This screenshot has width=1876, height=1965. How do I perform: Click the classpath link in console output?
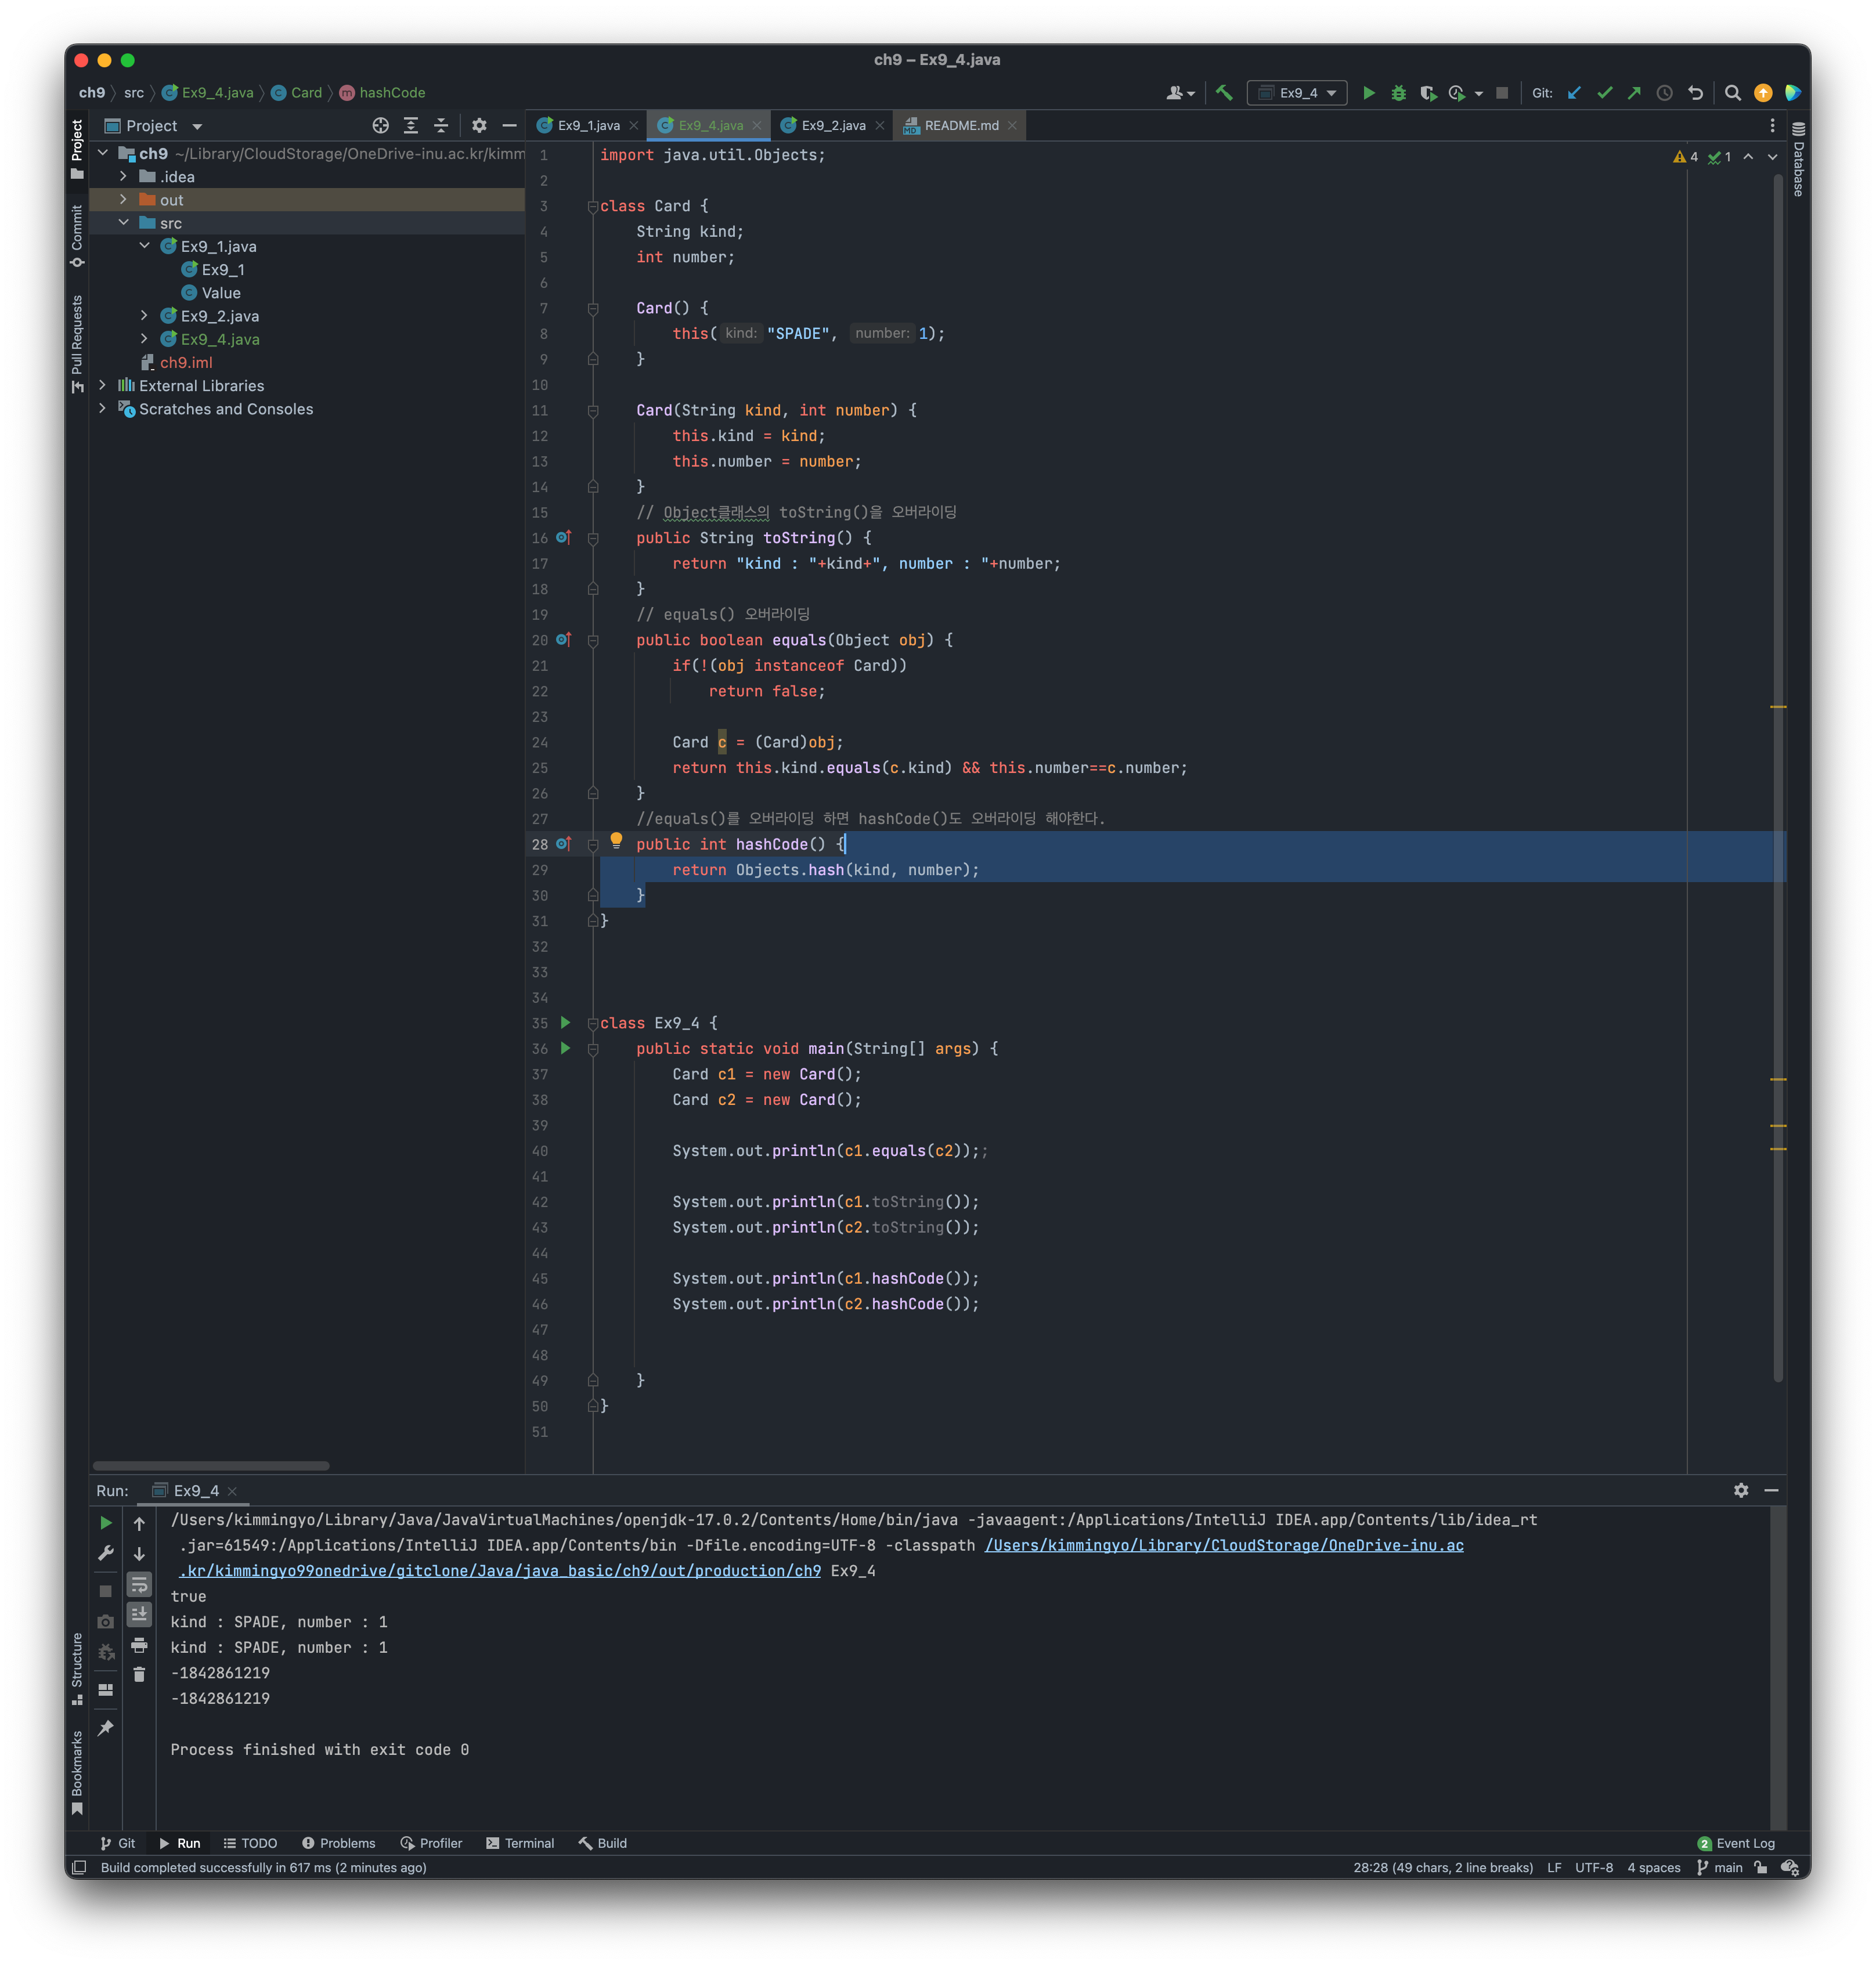1223,1545
